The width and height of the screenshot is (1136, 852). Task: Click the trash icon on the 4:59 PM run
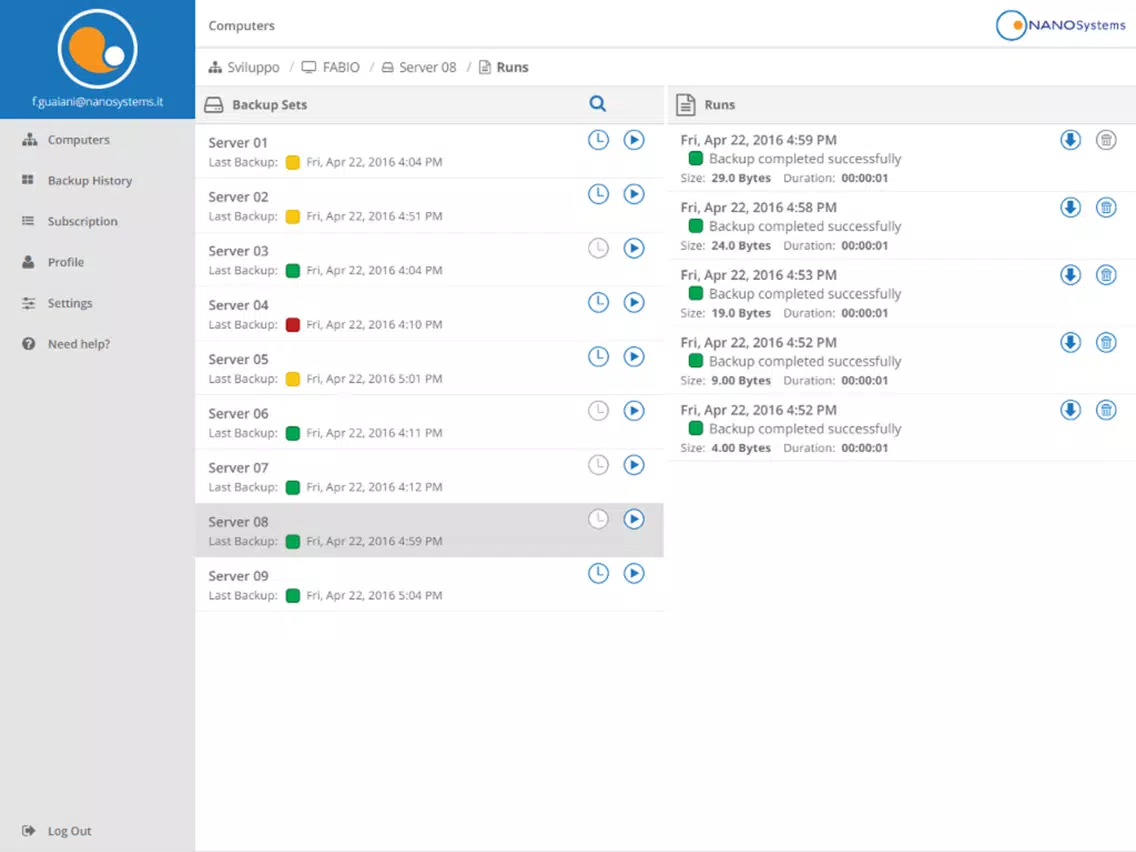1106,140
